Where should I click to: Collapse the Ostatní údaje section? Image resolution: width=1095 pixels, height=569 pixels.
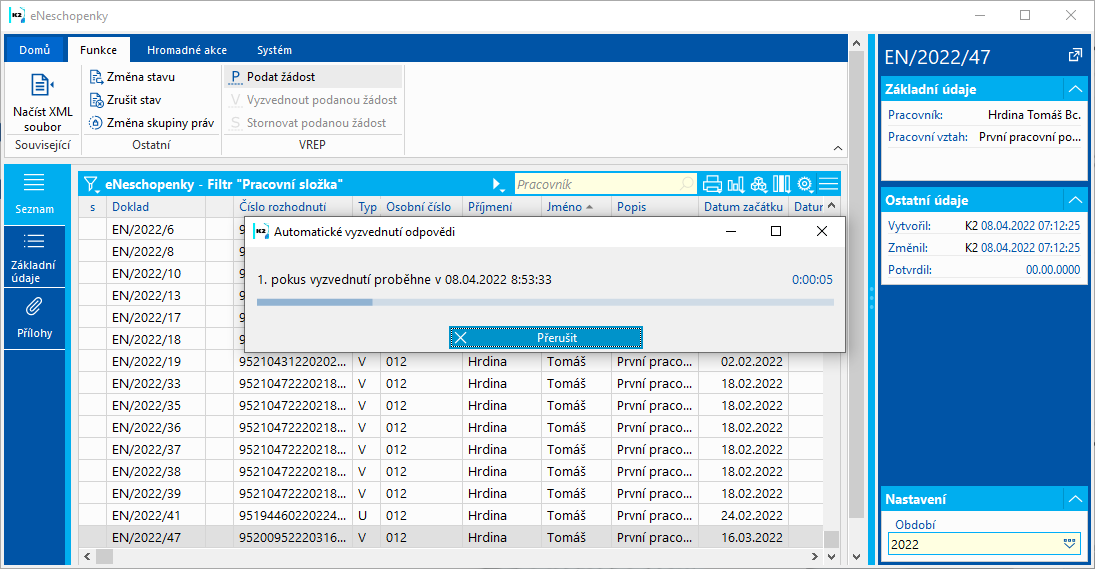1074,200
